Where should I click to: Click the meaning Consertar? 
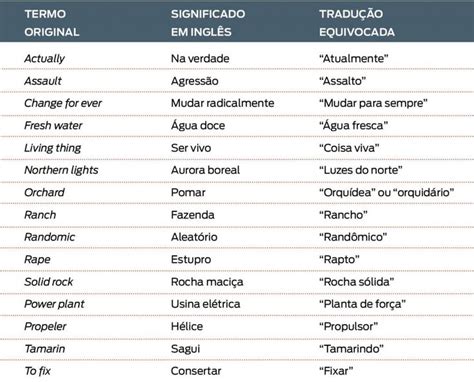(196, 371)
